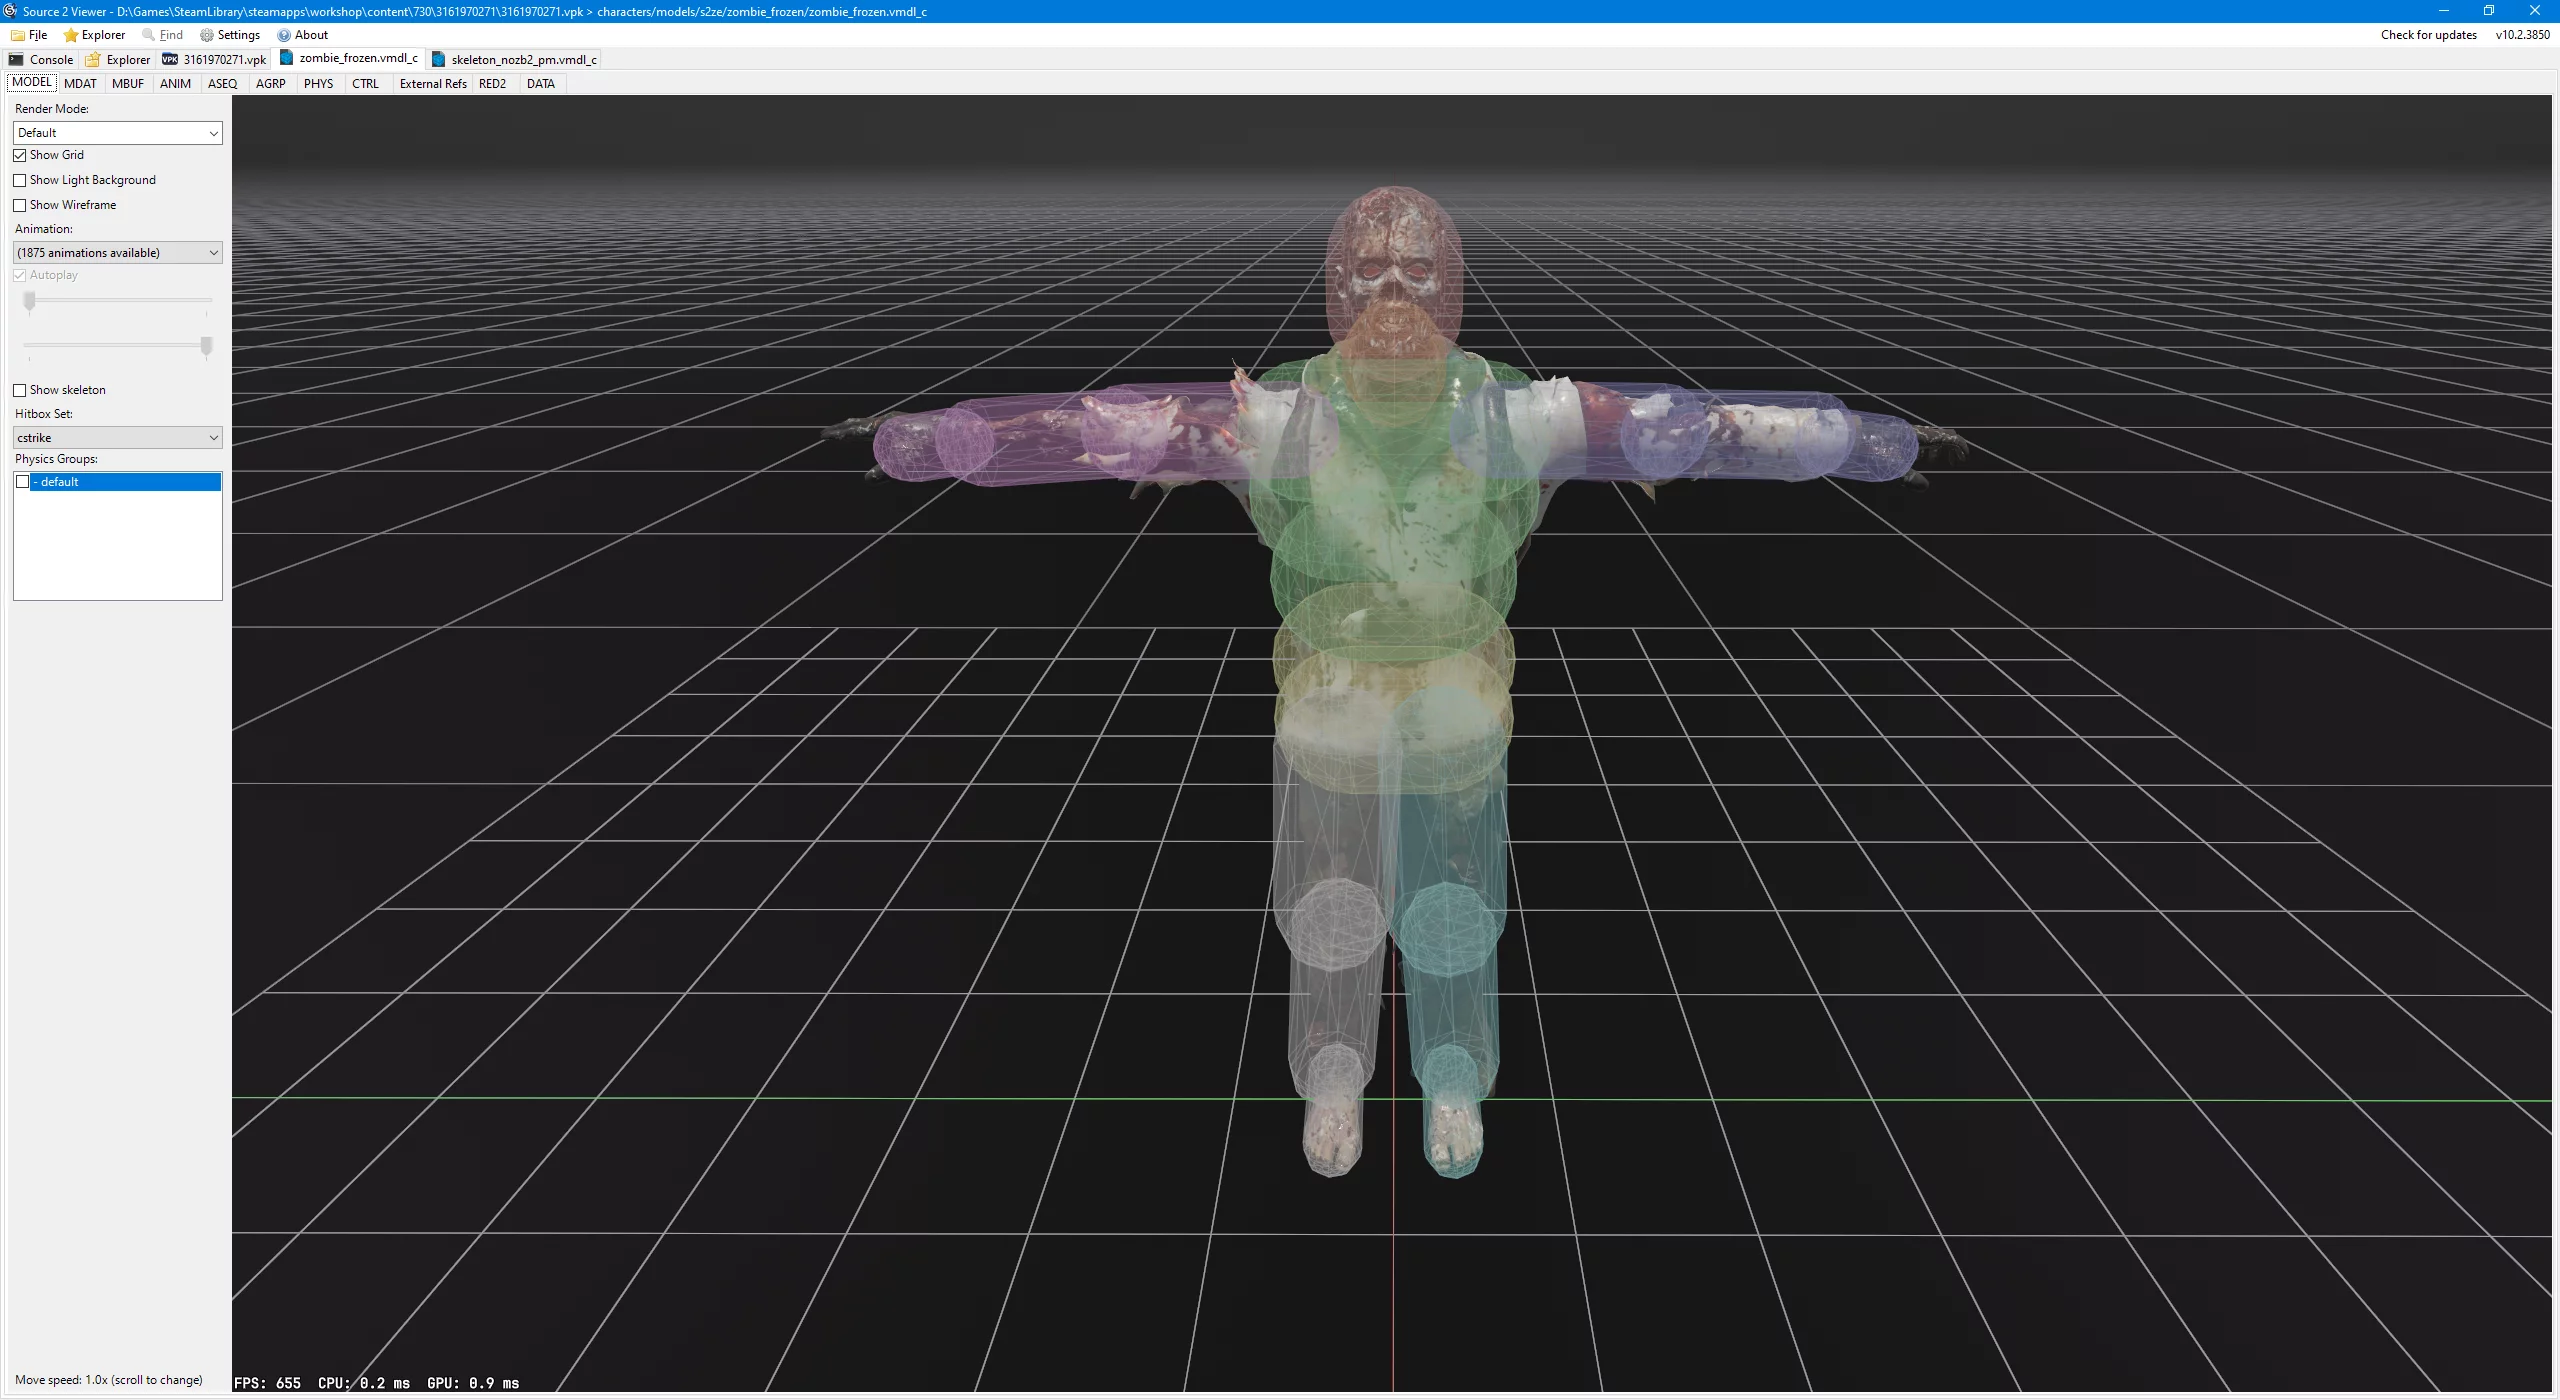The width and height of the screenshot is (2560, 1400).
Task: Open the Explorer menu with star icon
Action: pos(94,35)
